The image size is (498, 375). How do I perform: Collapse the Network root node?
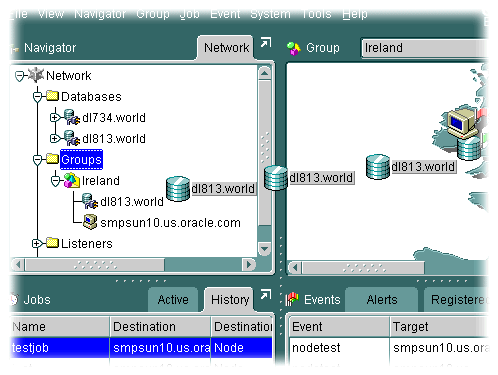click(20, 76)
